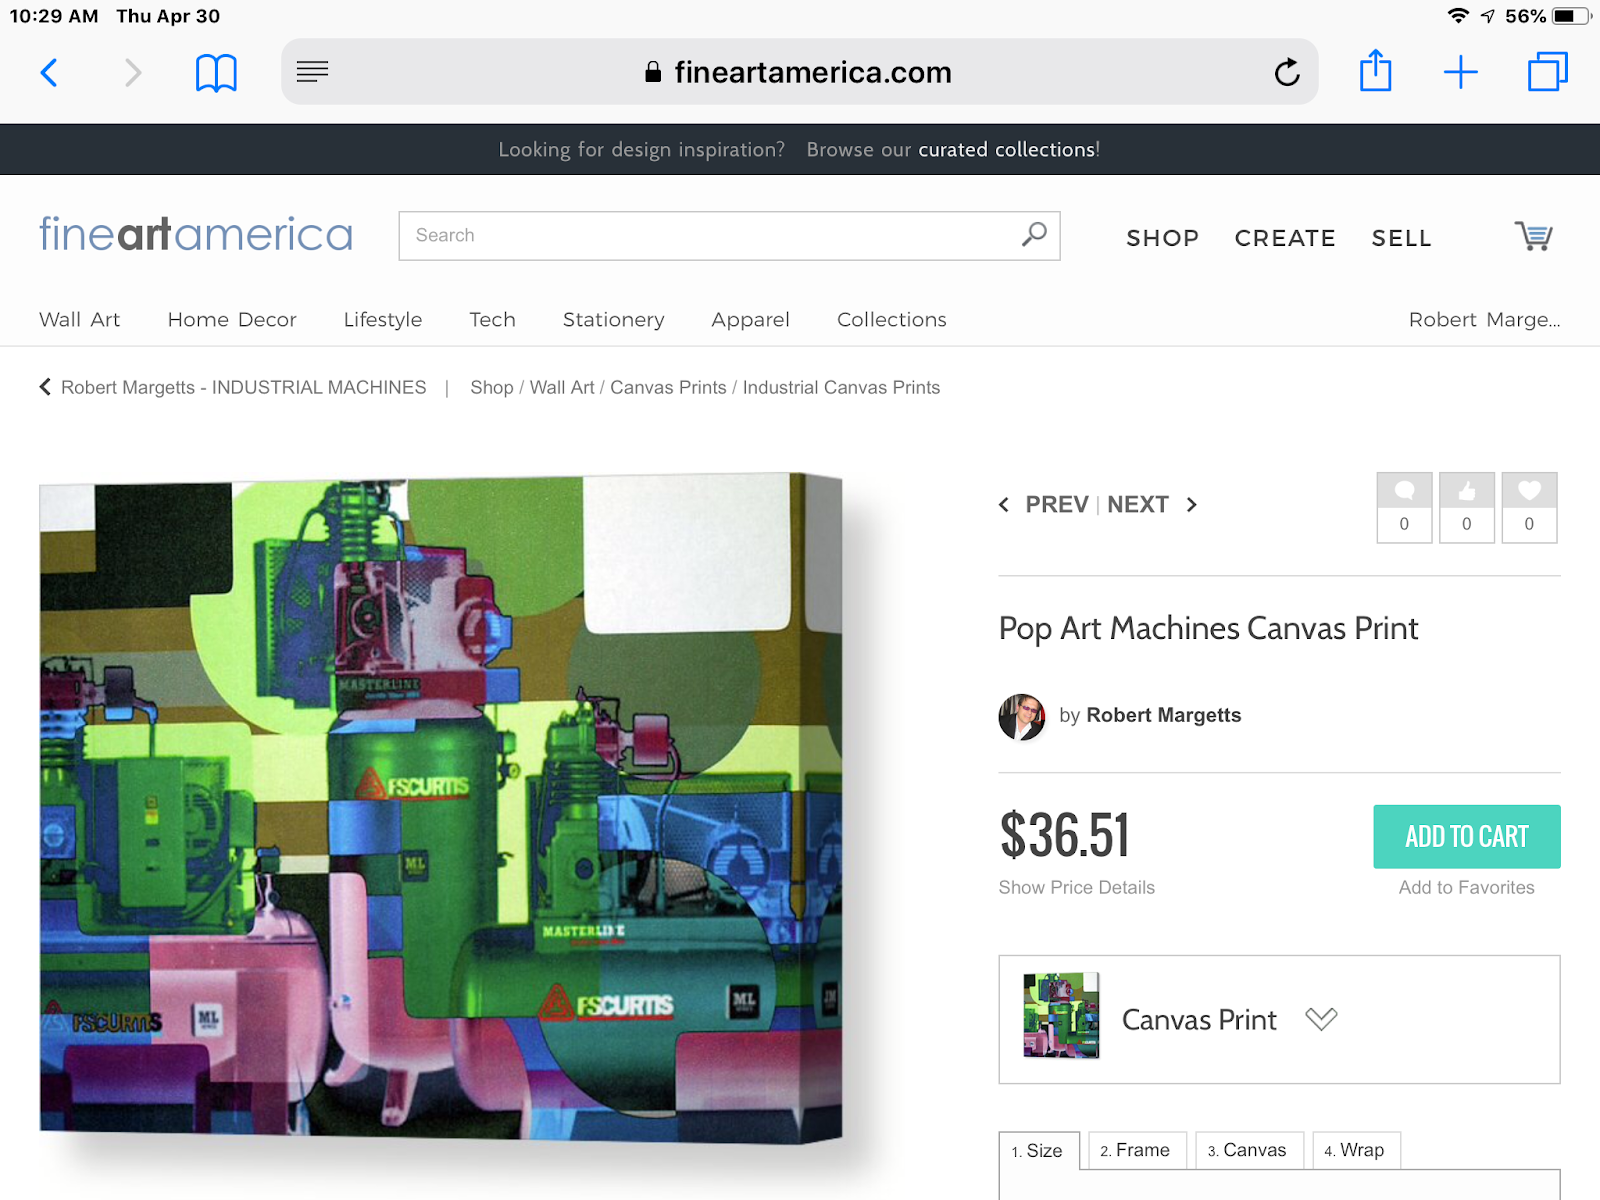Viewport: 1600px width, 1200px height.
Task: Open a new tab with plus icon
Action: [x=1461, y=72]
